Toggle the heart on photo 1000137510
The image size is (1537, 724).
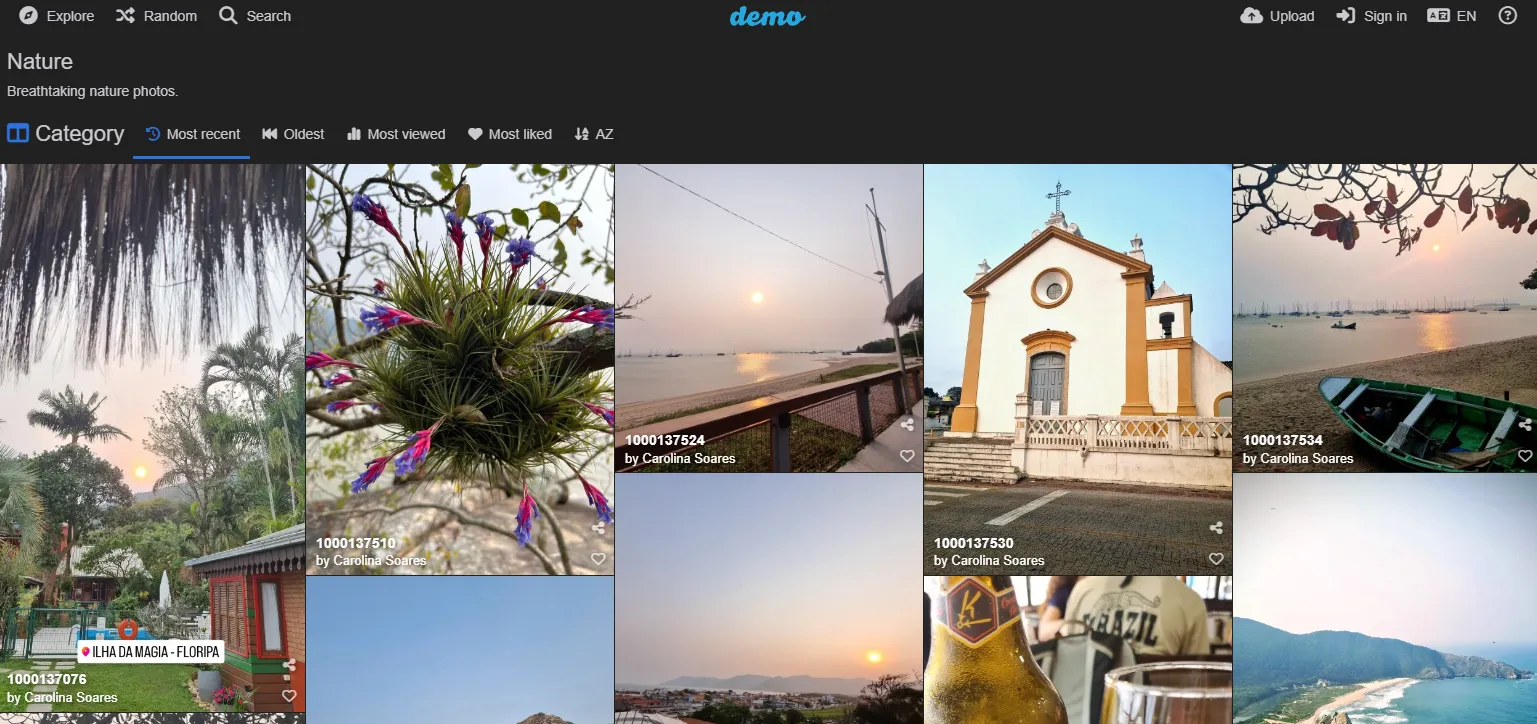598,559
